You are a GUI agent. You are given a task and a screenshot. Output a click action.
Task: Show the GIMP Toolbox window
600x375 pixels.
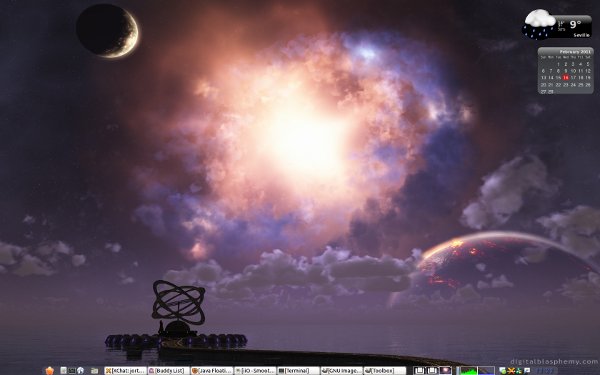click(x=385, y=370)
